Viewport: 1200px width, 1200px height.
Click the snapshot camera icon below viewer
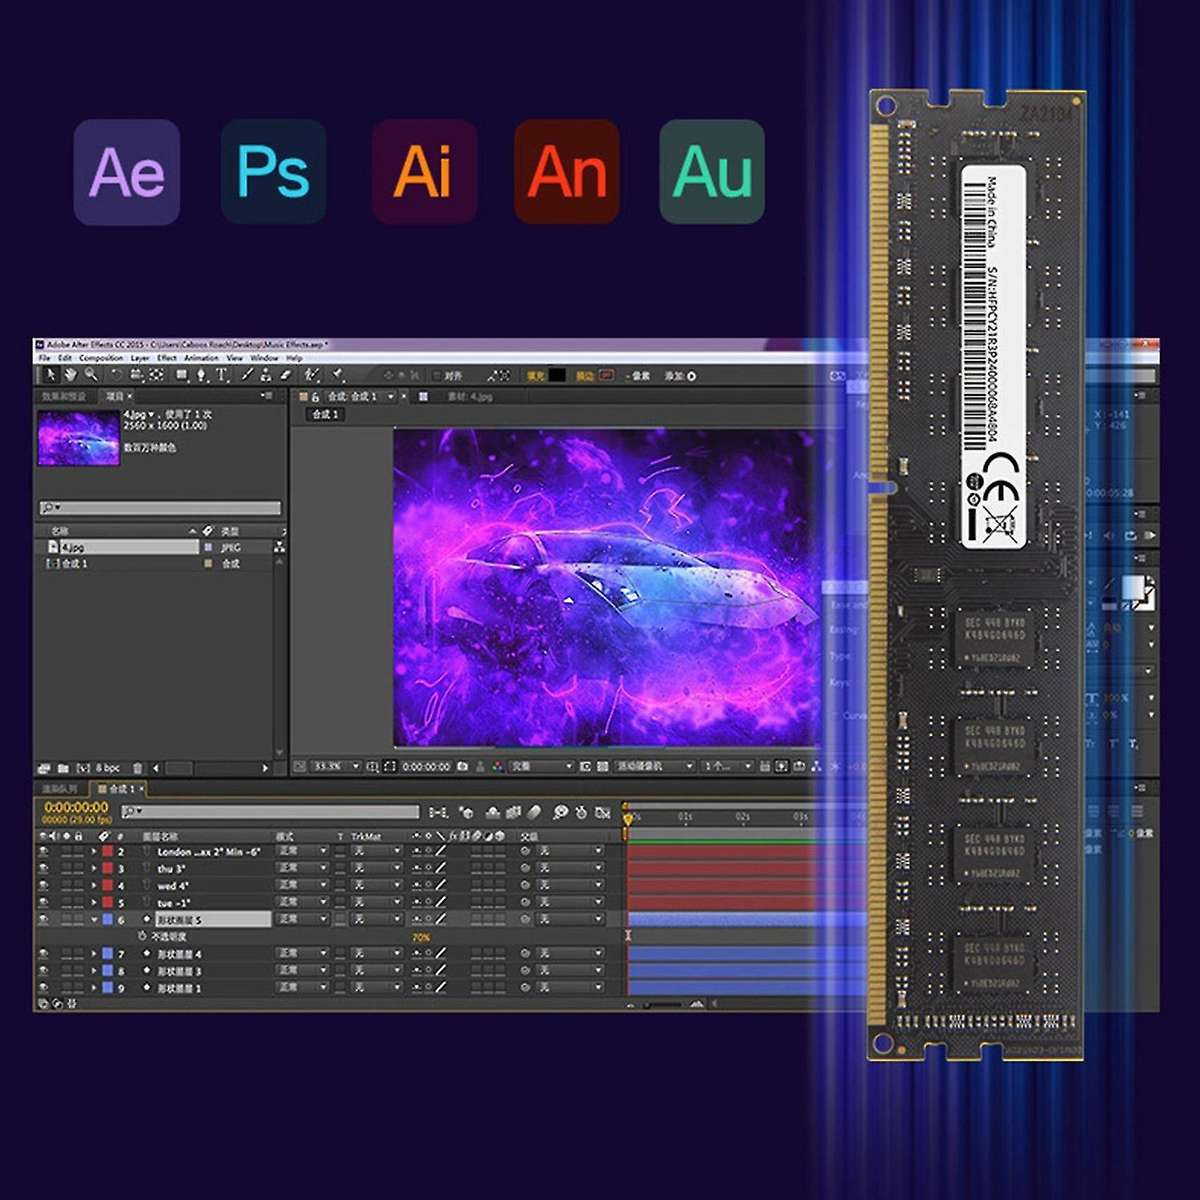tap(462, 767)
